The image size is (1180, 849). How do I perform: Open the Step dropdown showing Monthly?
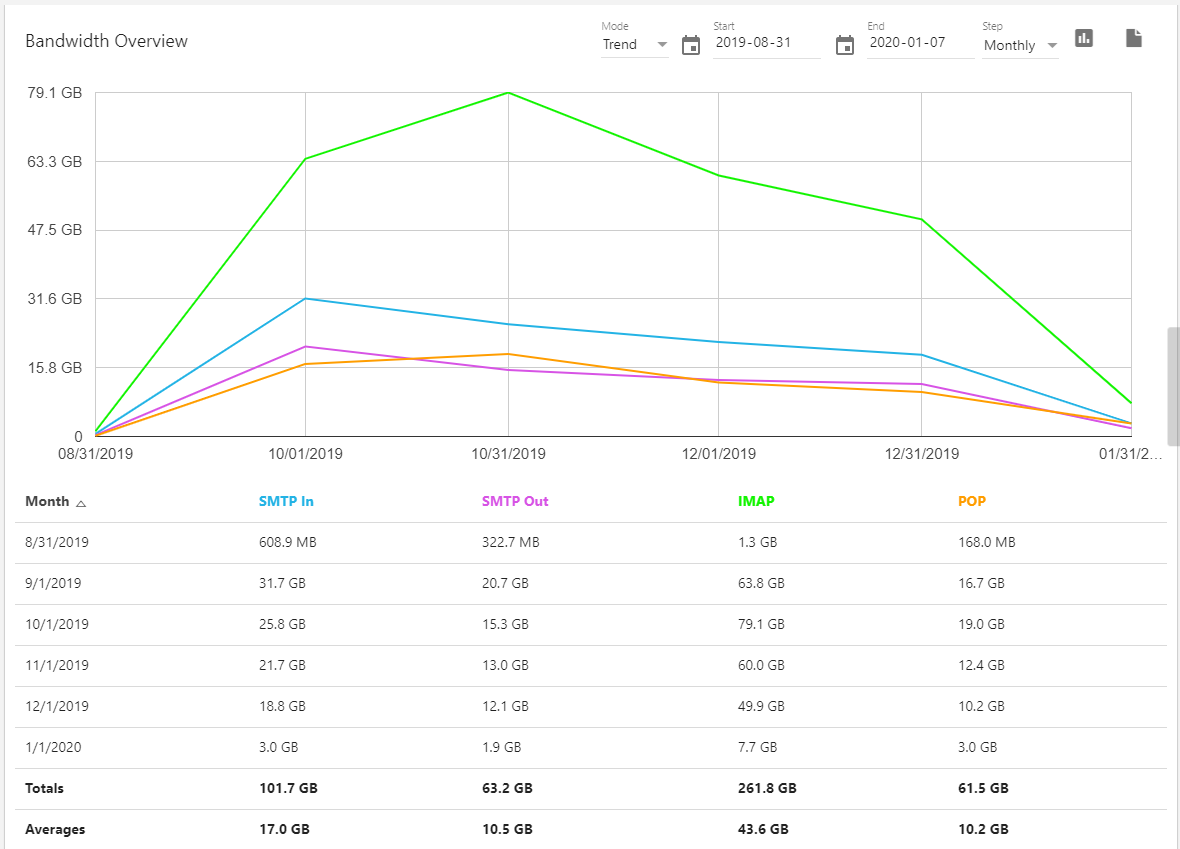click(1020, 45)
